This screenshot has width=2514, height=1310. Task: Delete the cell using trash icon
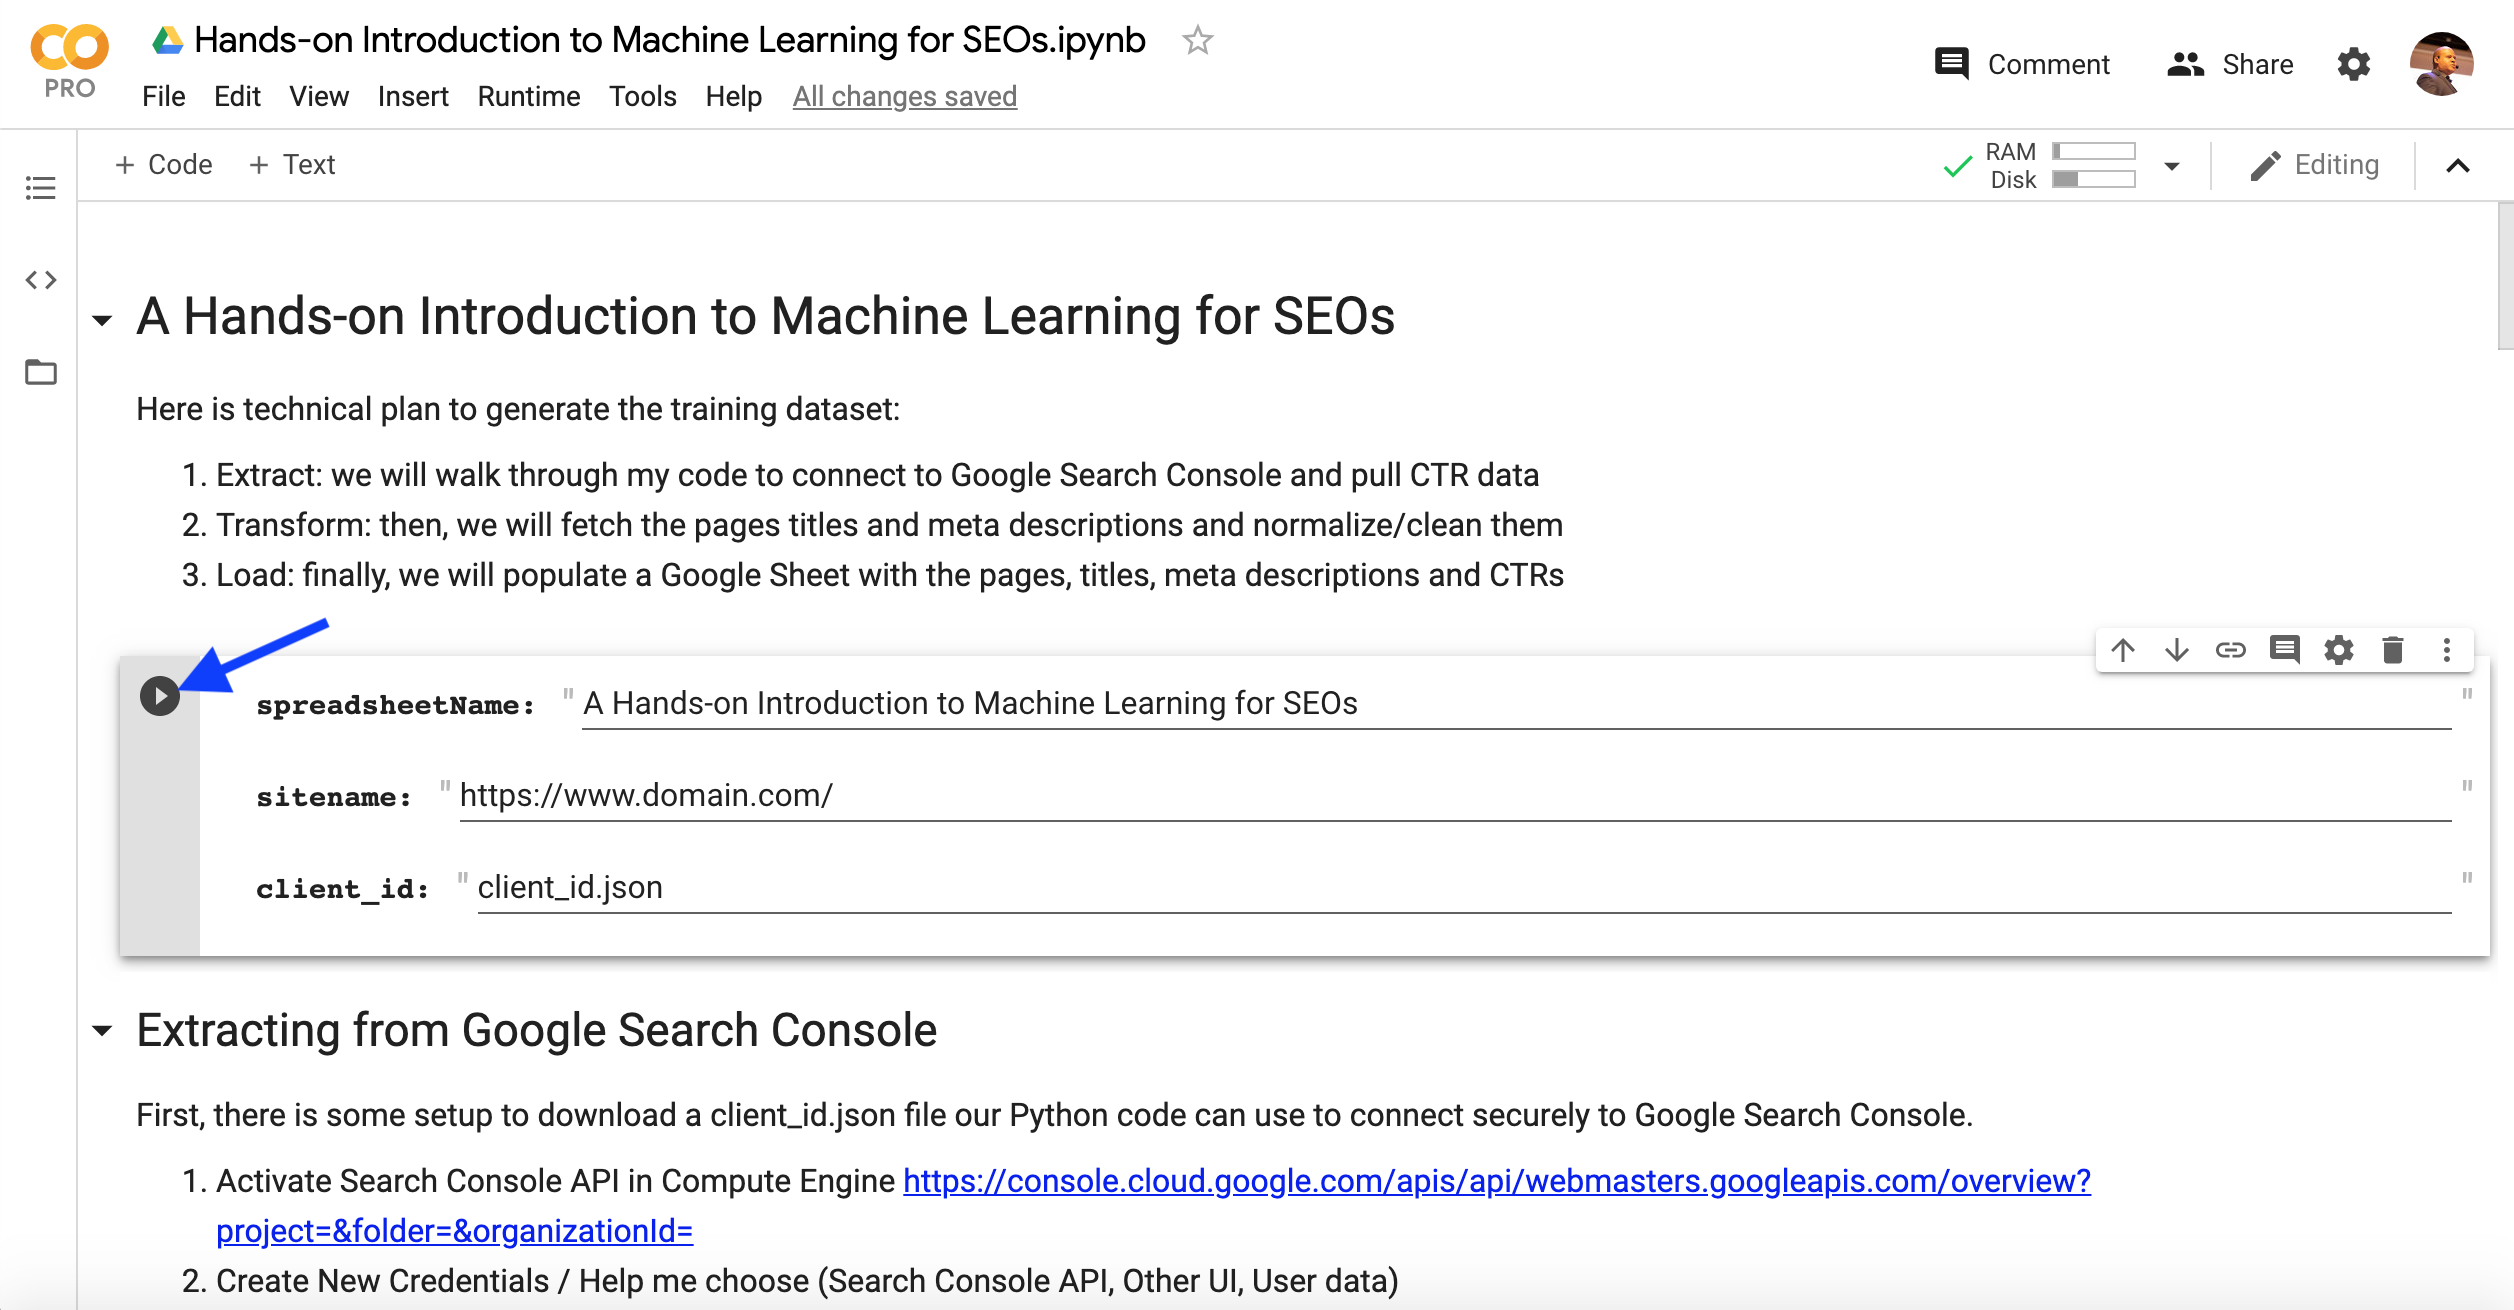pyautogui.click(x=2393, y=651)
